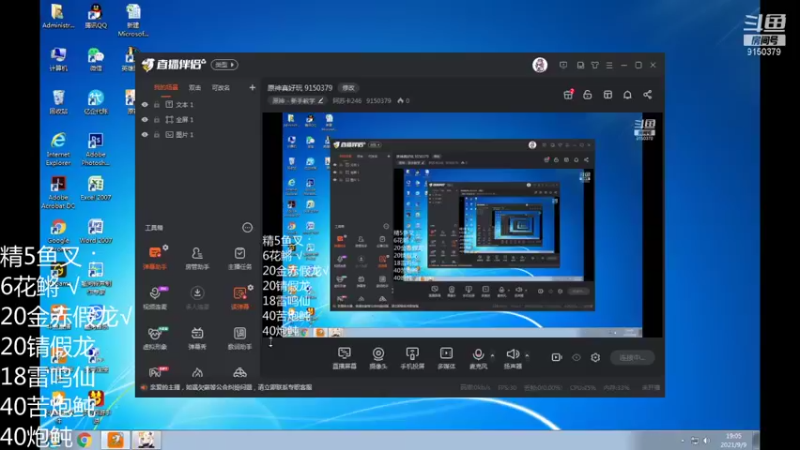Open the orange app in taskbar
This screenshot has width=800, height=450.
coord(115,440)
